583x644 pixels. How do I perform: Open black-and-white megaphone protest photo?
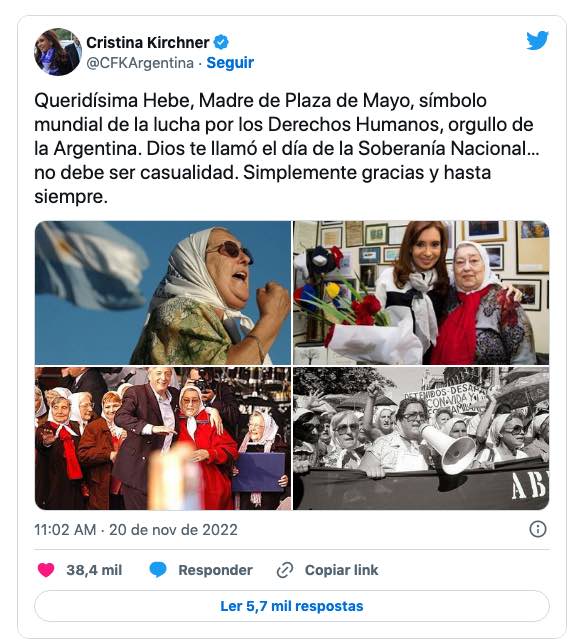coord(421,439)
